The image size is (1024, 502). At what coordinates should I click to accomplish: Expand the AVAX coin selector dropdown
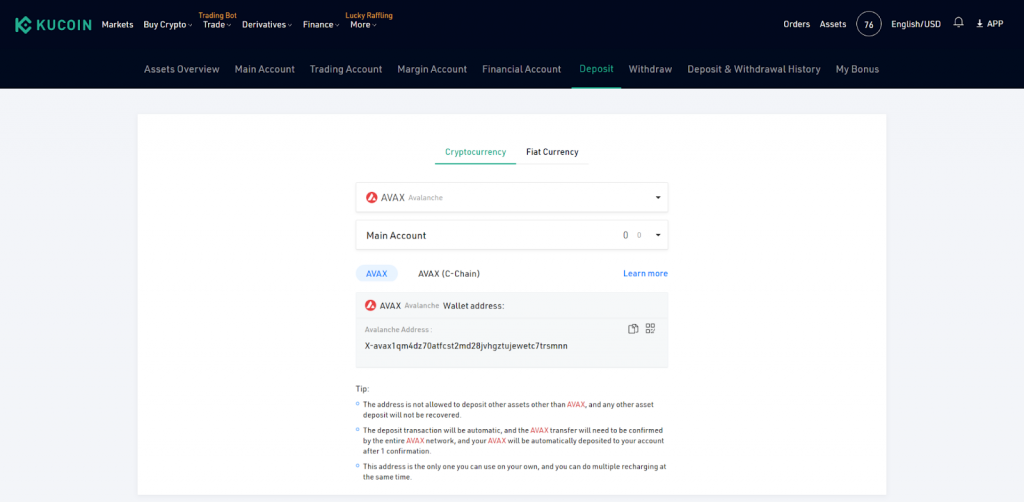pyautogui.click(x=658, y=197)
